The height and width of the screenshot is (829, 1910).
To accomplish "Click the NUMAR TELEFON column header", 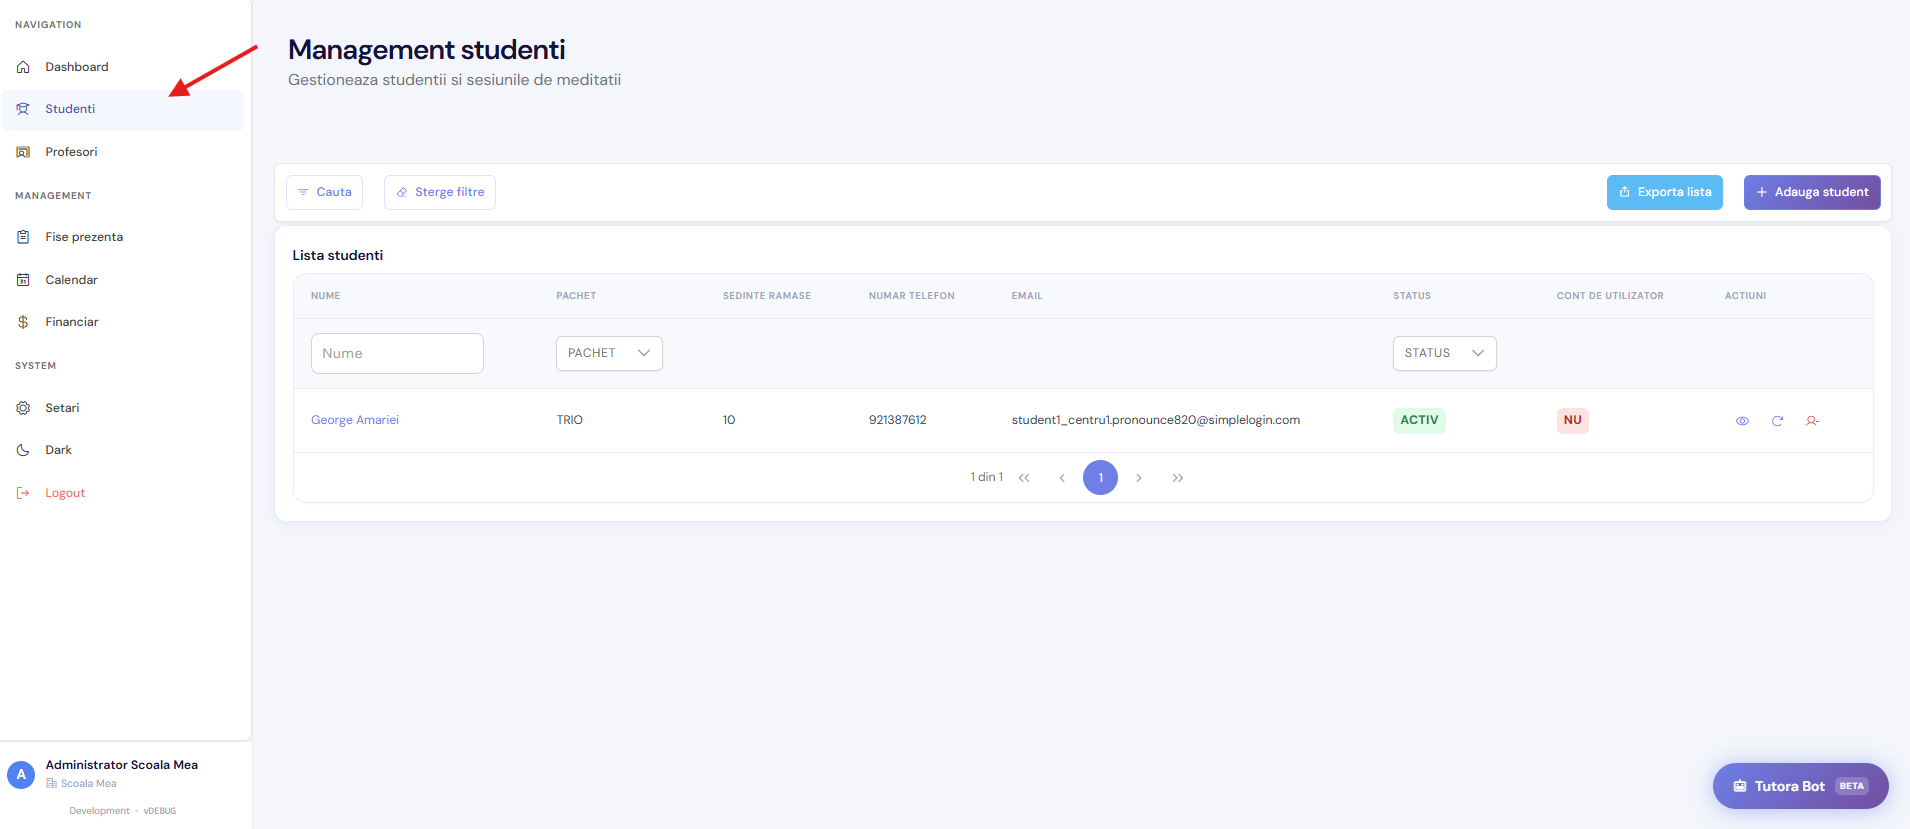I will (912, 296).
